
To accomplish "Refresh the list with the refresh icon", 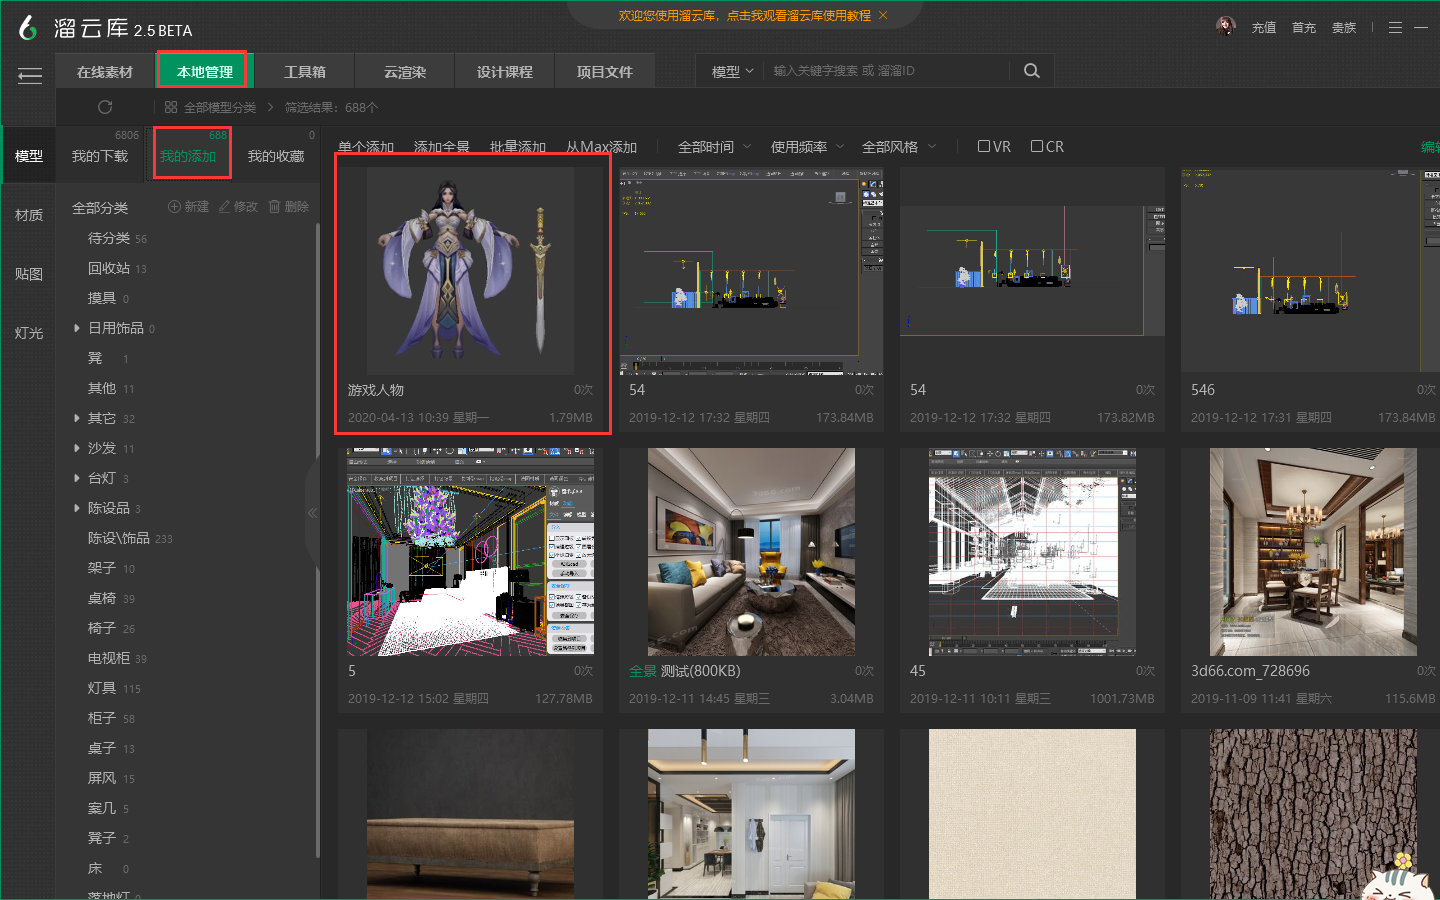I will [105, 107].
